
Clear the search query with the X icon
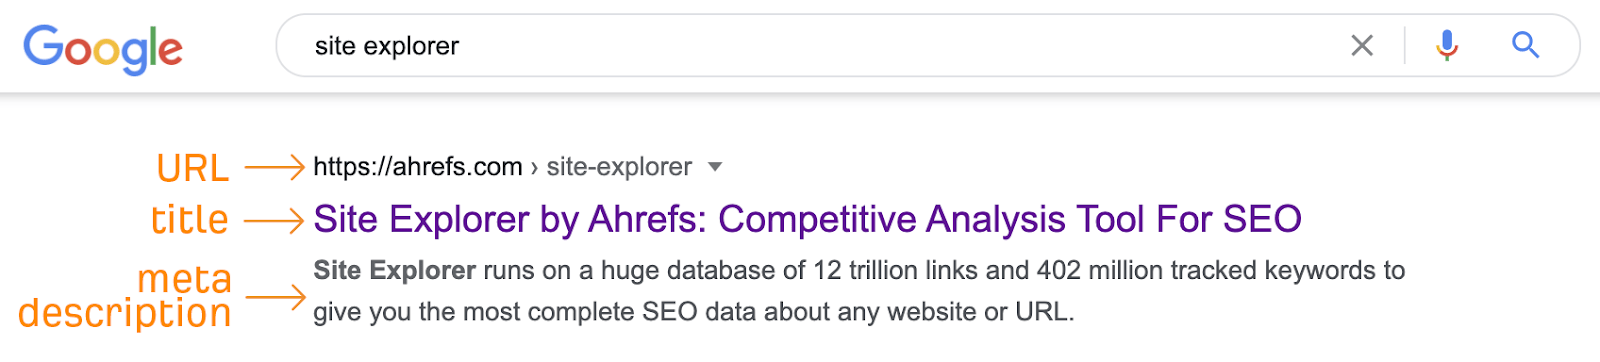click(1362, 45)
